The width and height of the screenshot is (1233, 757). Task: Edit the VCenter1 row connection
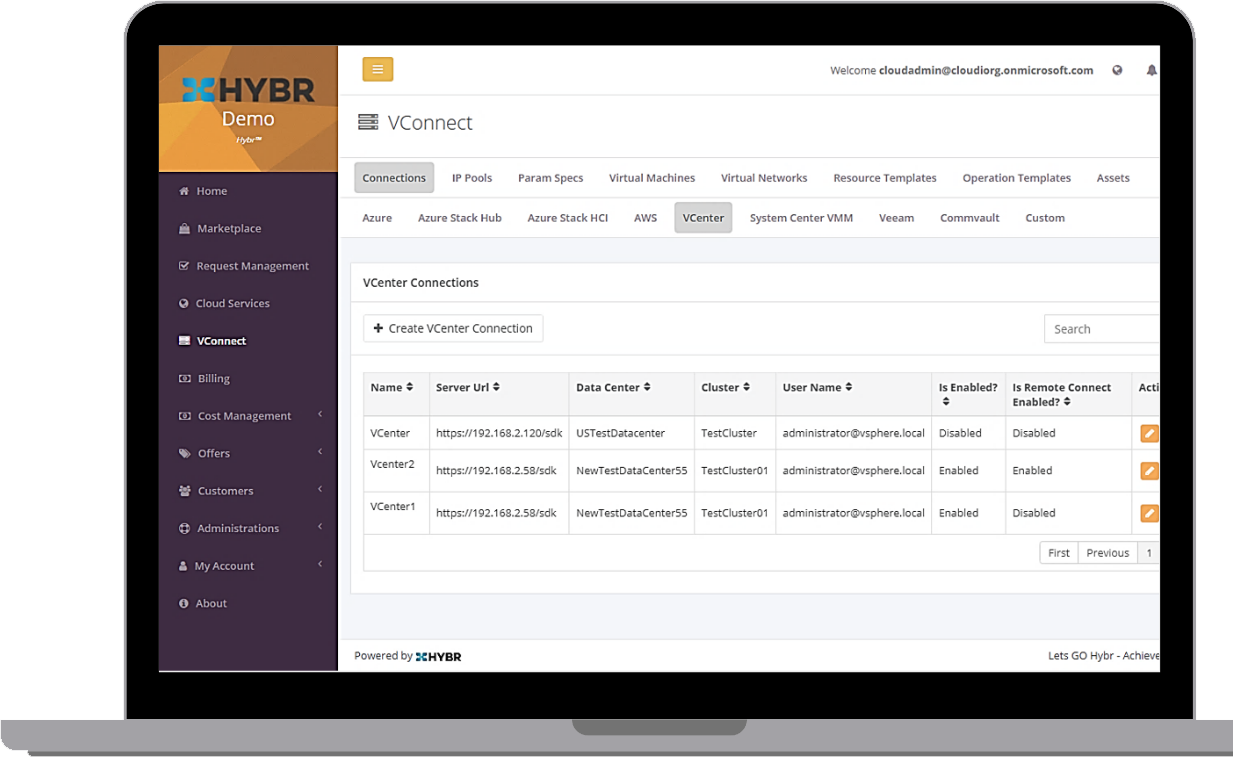(1150, 513)
